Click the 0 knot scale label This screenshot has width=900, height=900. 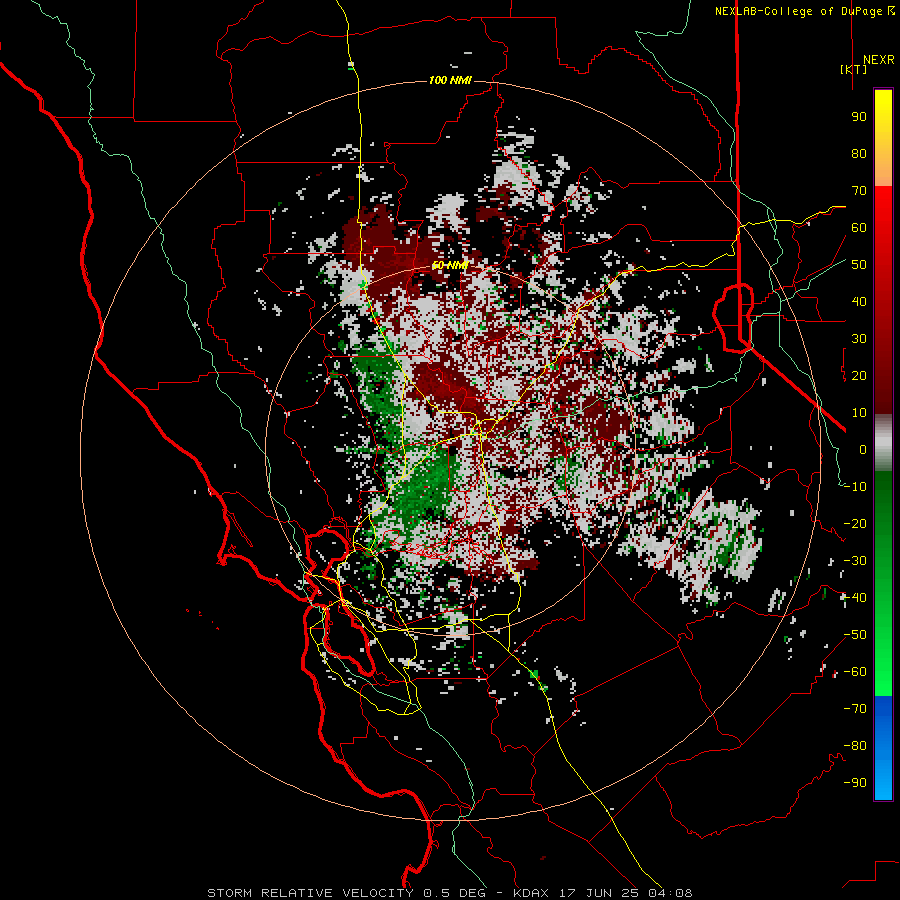(863, 449)
